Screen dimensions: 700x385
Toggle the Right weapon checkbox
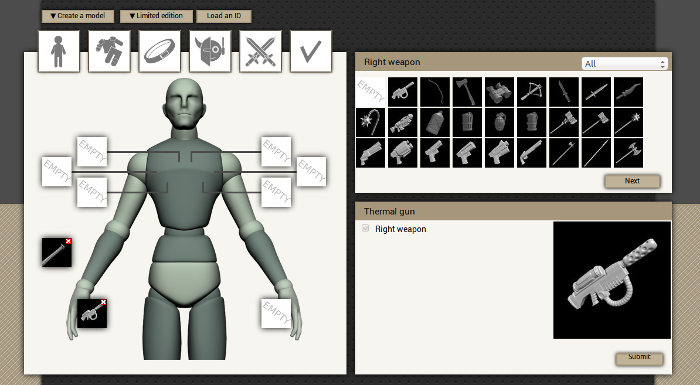coord(366,228)
